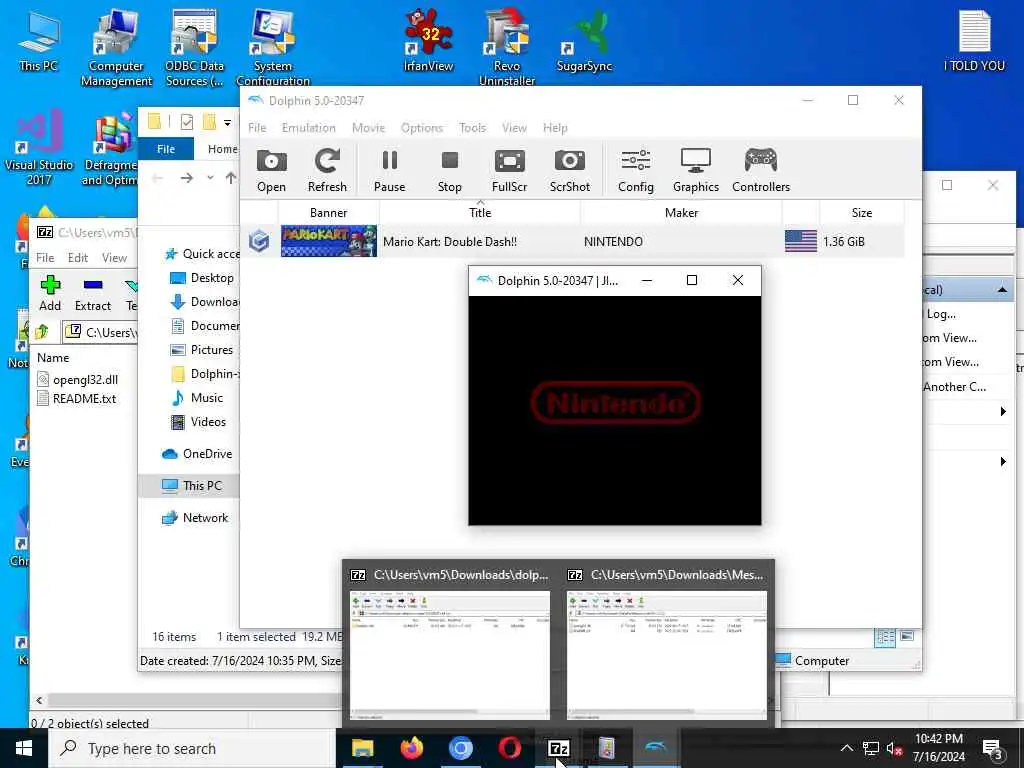Select Quick access in Explorer sidebar
Screen dimensions: 1024x768
202,254
